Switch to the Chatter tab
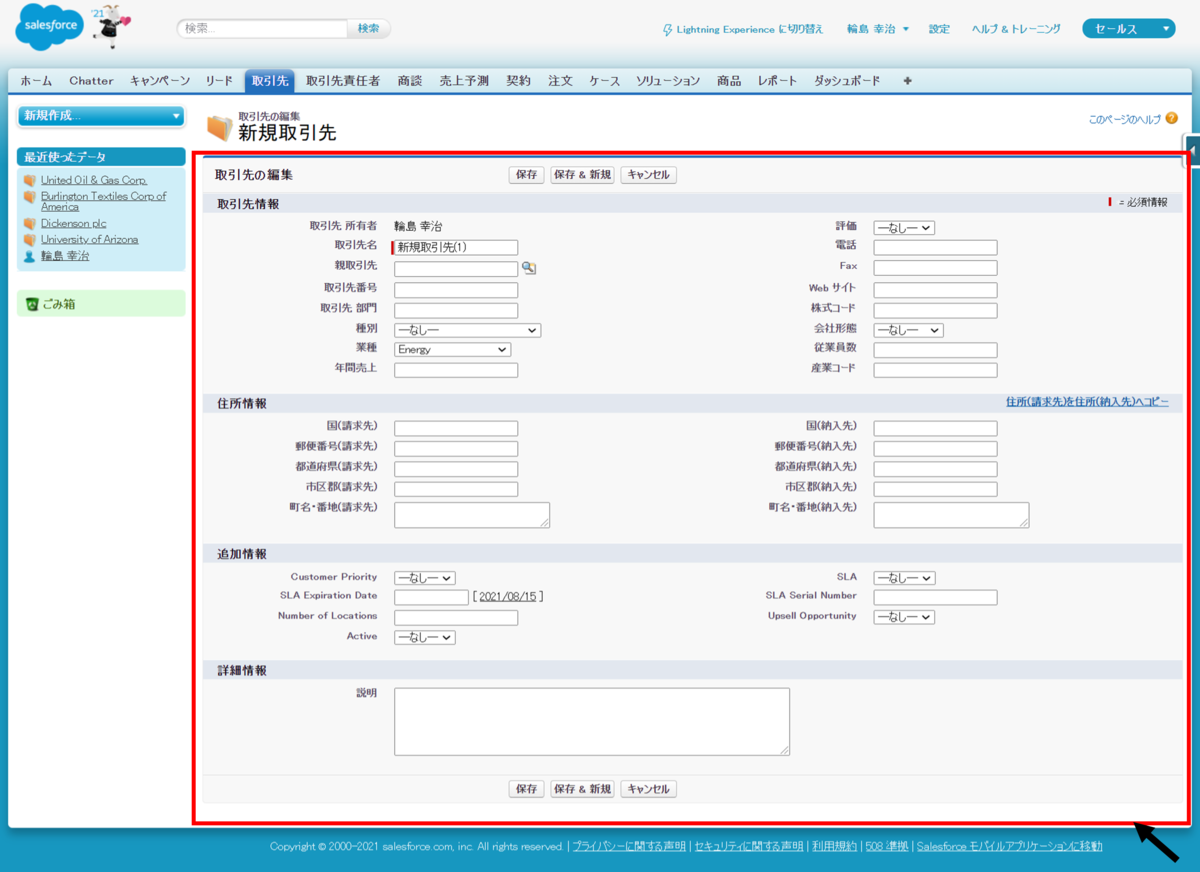 pyautogui.click(x=91, y=81)
